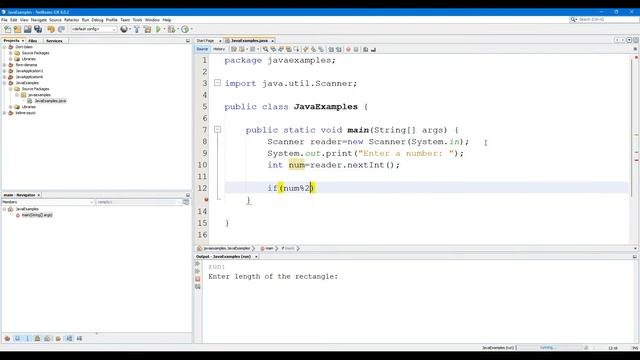Click the javaexamples.JavaExamples breadcrumb
640x360 pixels.
click(x=224, y=248)
